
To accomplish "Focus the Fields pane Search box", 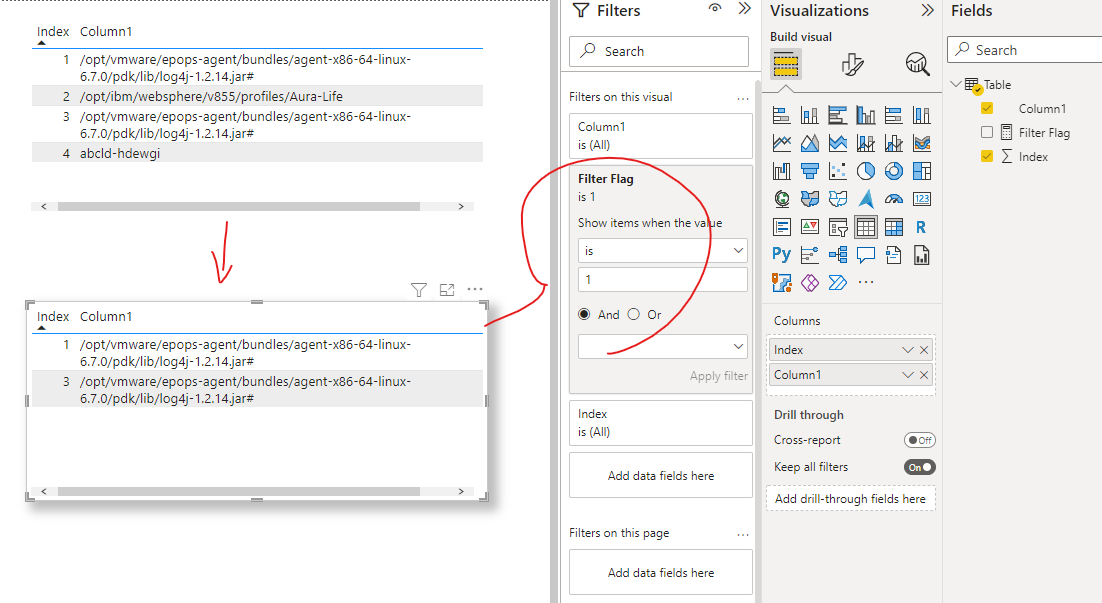I will point(1025,50).
